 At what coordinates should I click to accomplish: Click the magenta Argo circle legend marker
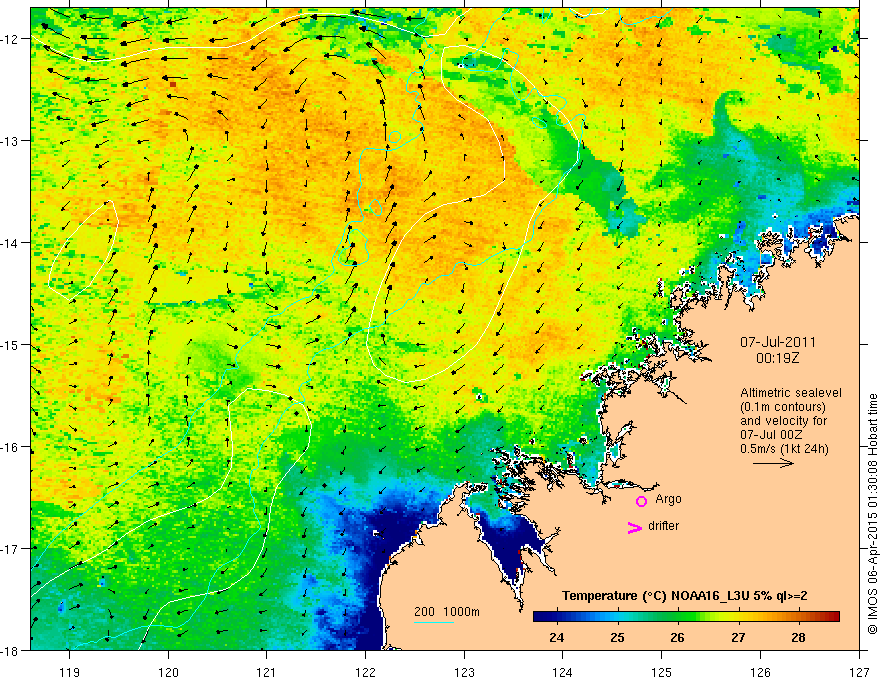click(641, 501)
